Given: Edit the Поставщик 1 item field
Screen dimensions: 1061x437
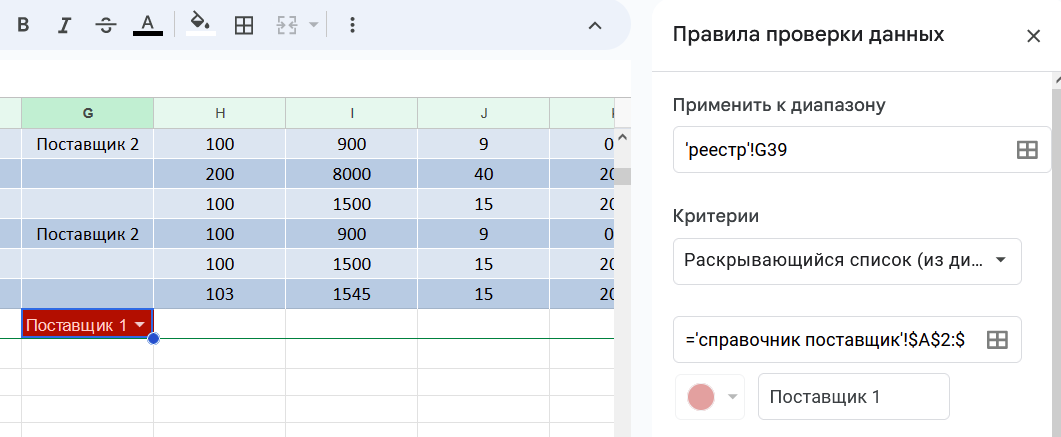Looking at the screenshot, I should 854,397.
